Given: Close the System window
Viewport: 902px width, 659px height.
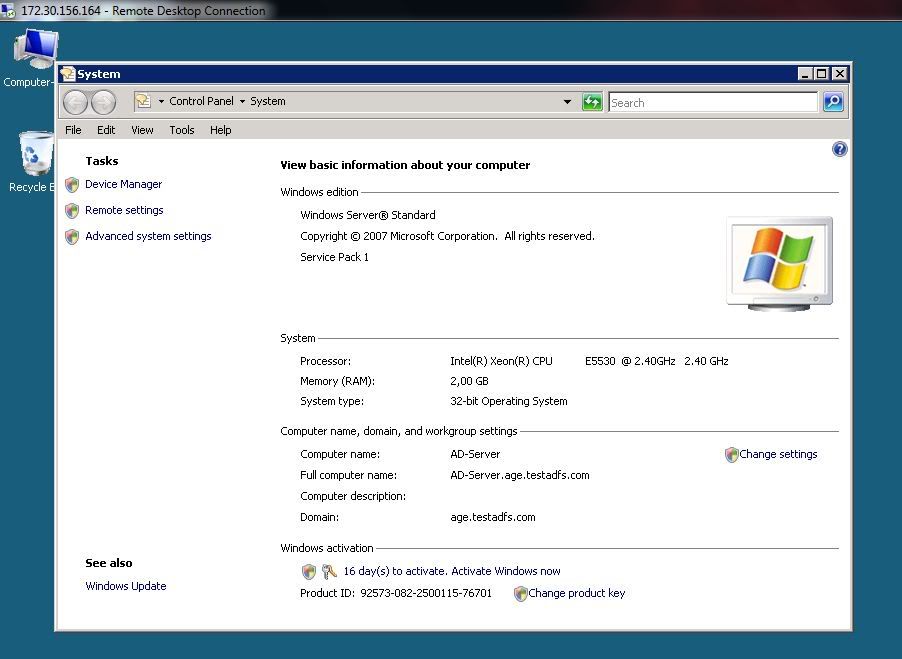Looking at the screenshot, I should [840, 74].
